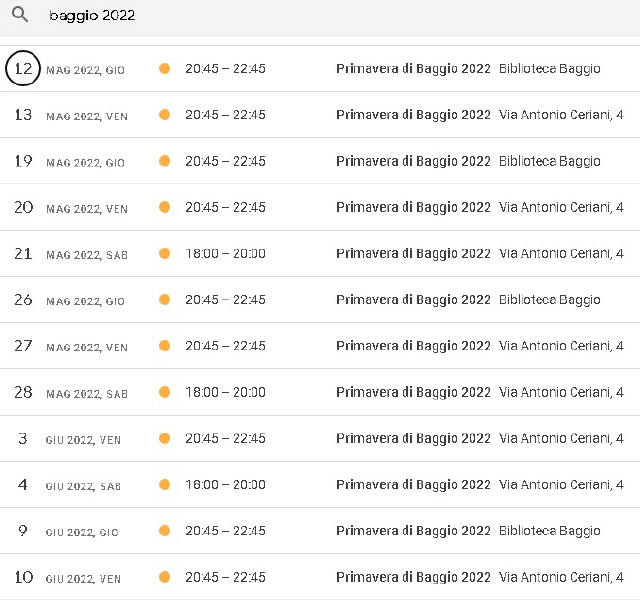
Task: Open the Primavera di Baggio event on 4 GIU
Action: pyautogui.click(x=413, y=485)
